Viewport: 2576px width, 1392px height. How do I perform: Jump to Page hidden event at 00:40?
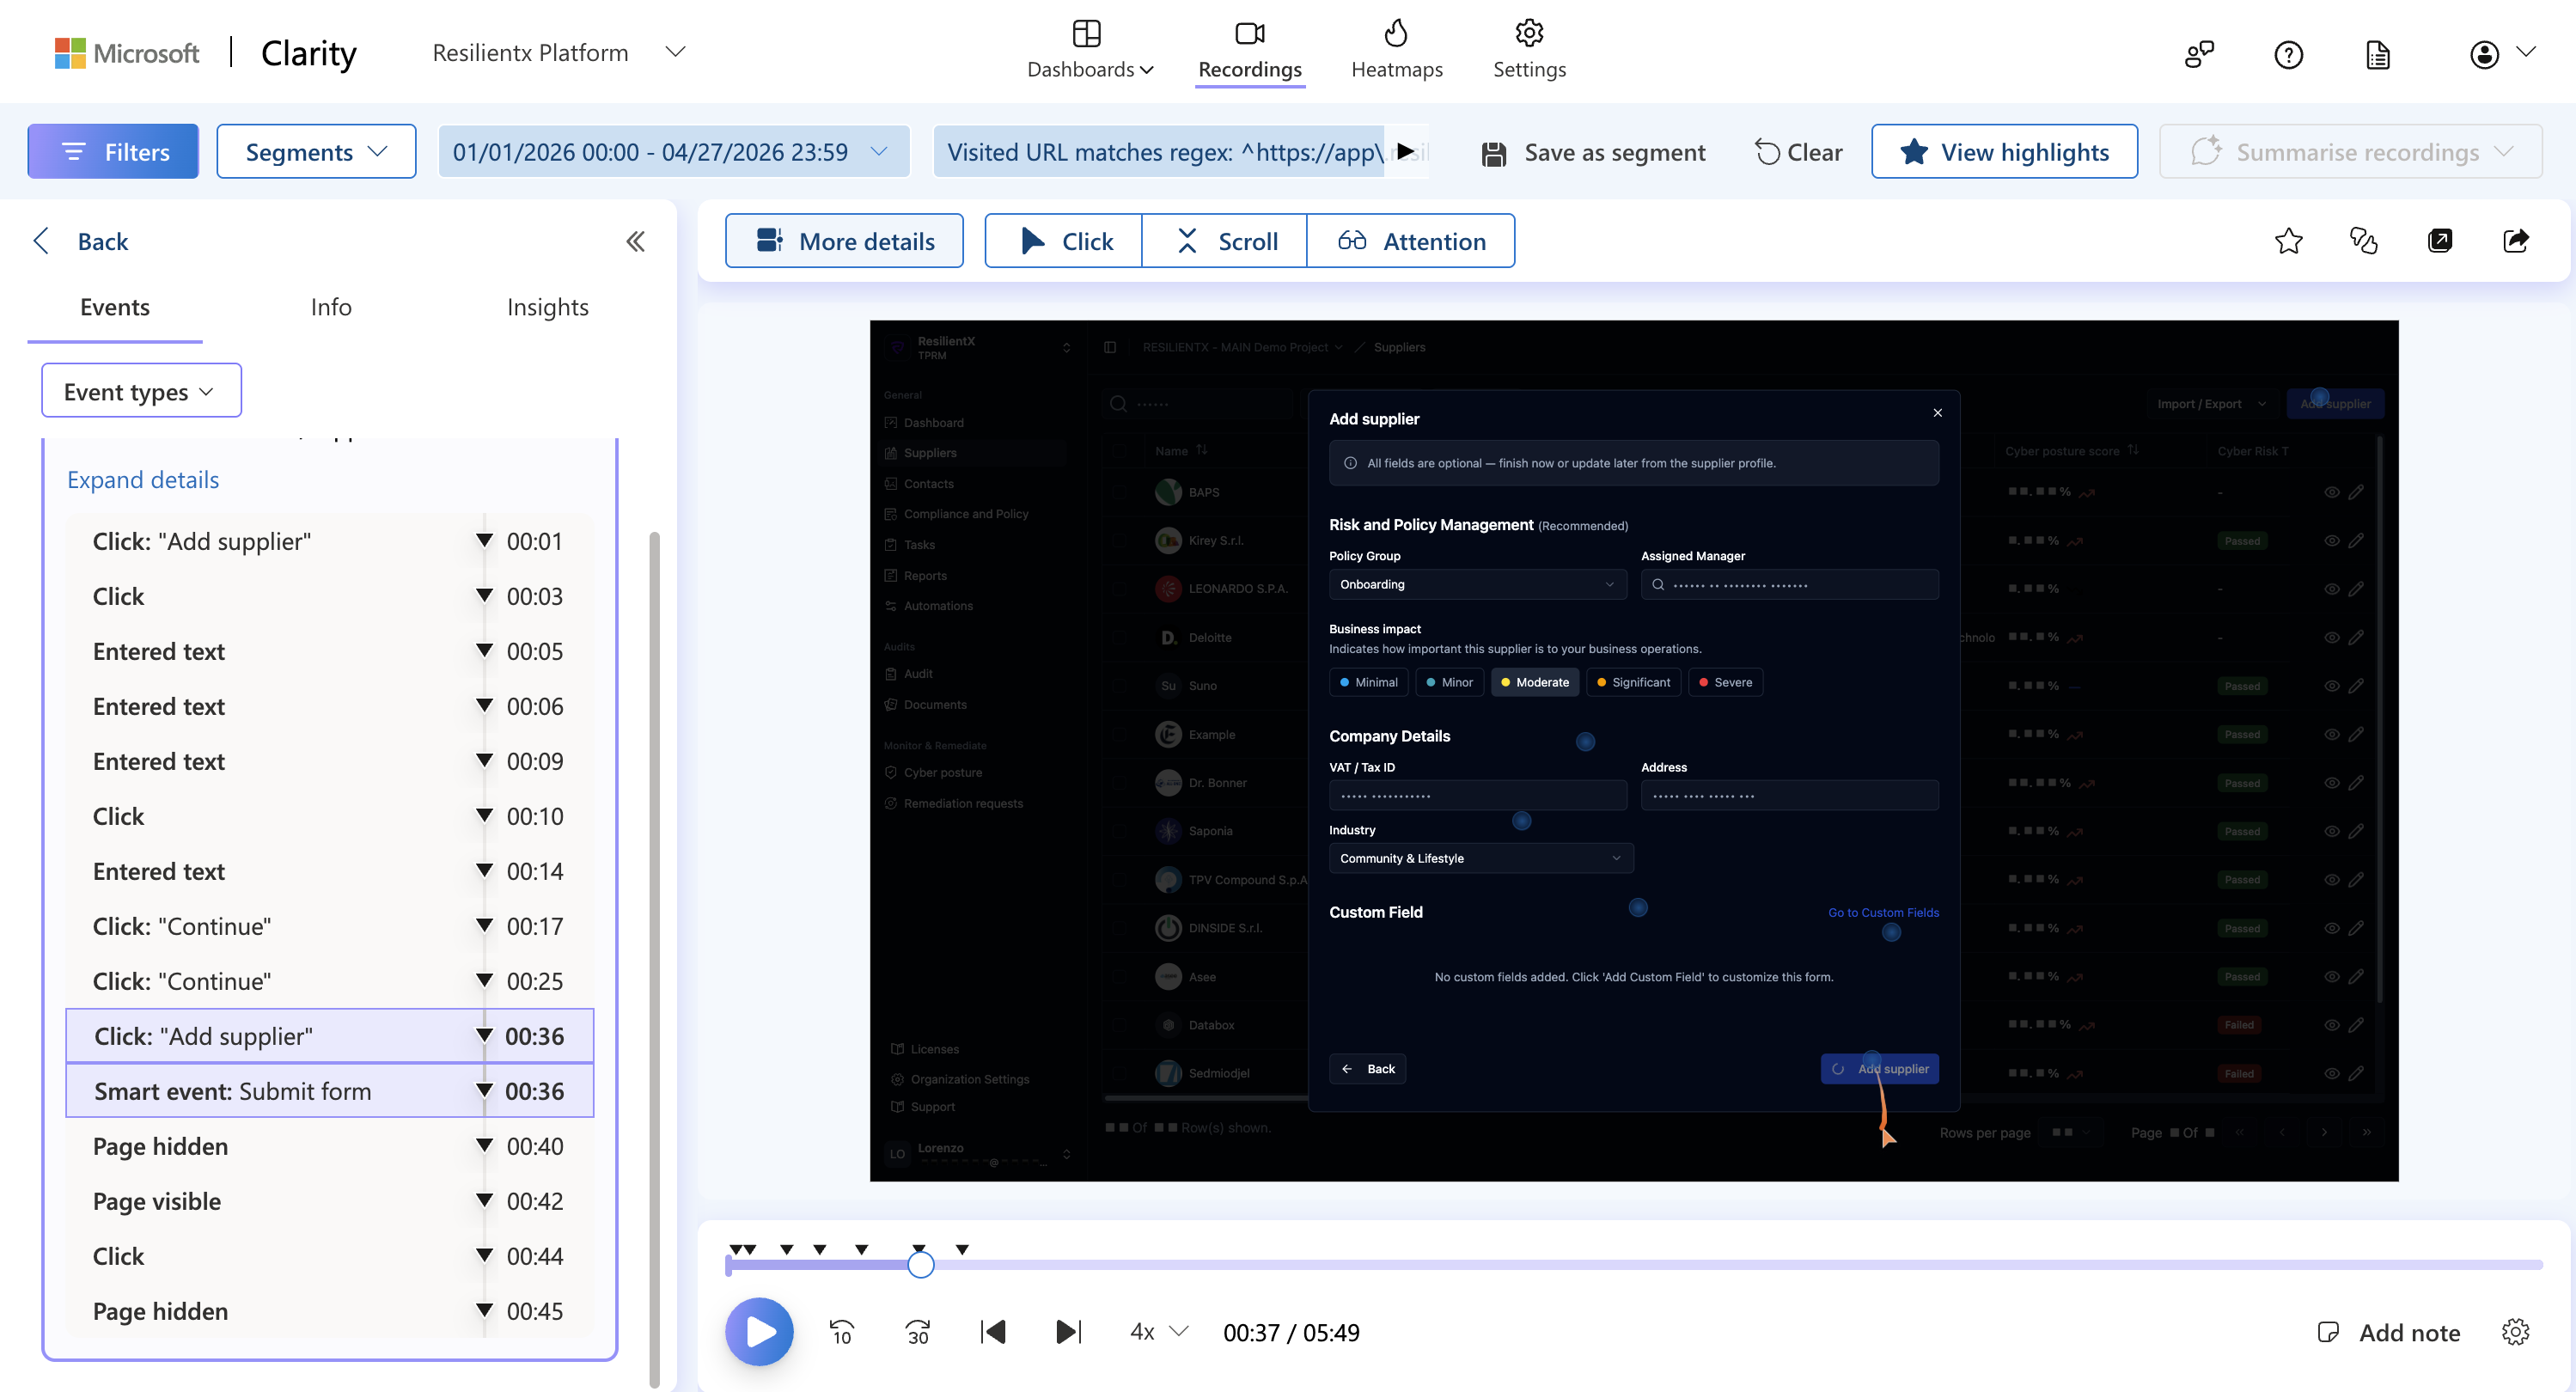tap(329, 1146)
